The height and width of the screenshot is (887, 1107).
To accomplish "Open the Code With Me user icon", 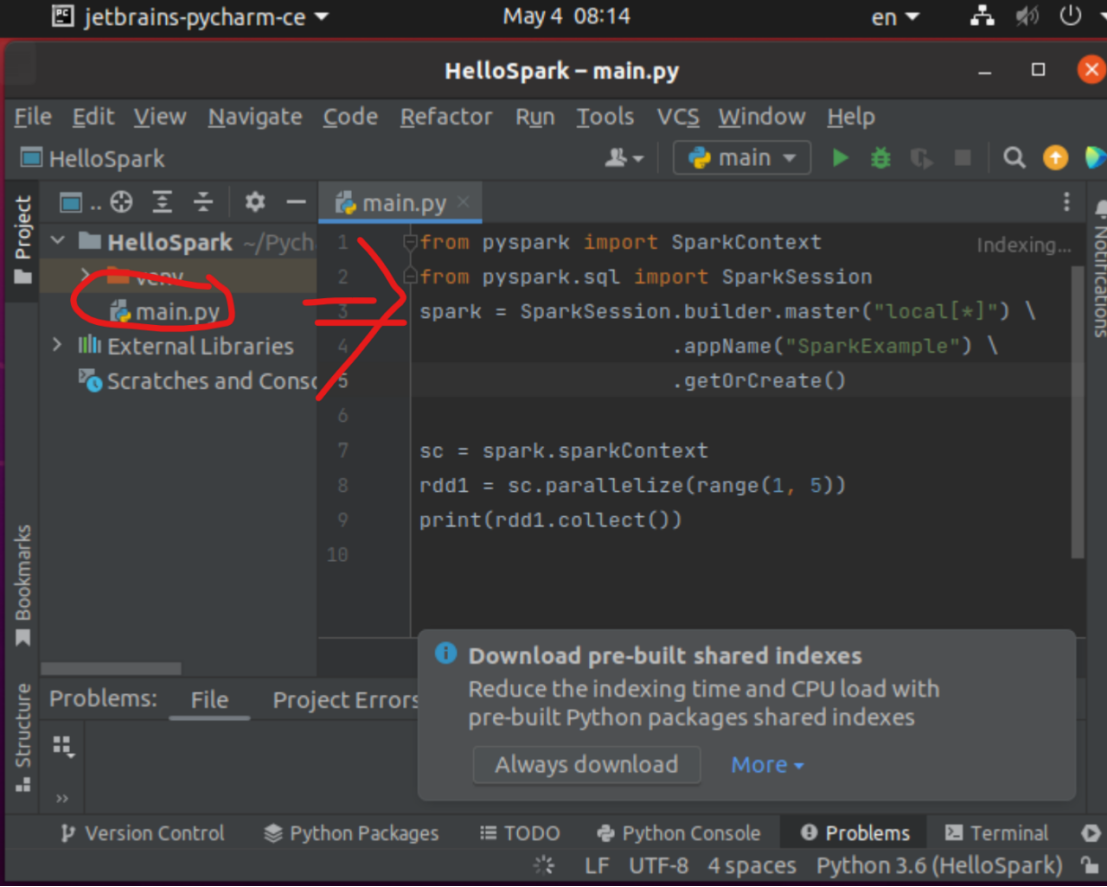I will click(623, 157).
